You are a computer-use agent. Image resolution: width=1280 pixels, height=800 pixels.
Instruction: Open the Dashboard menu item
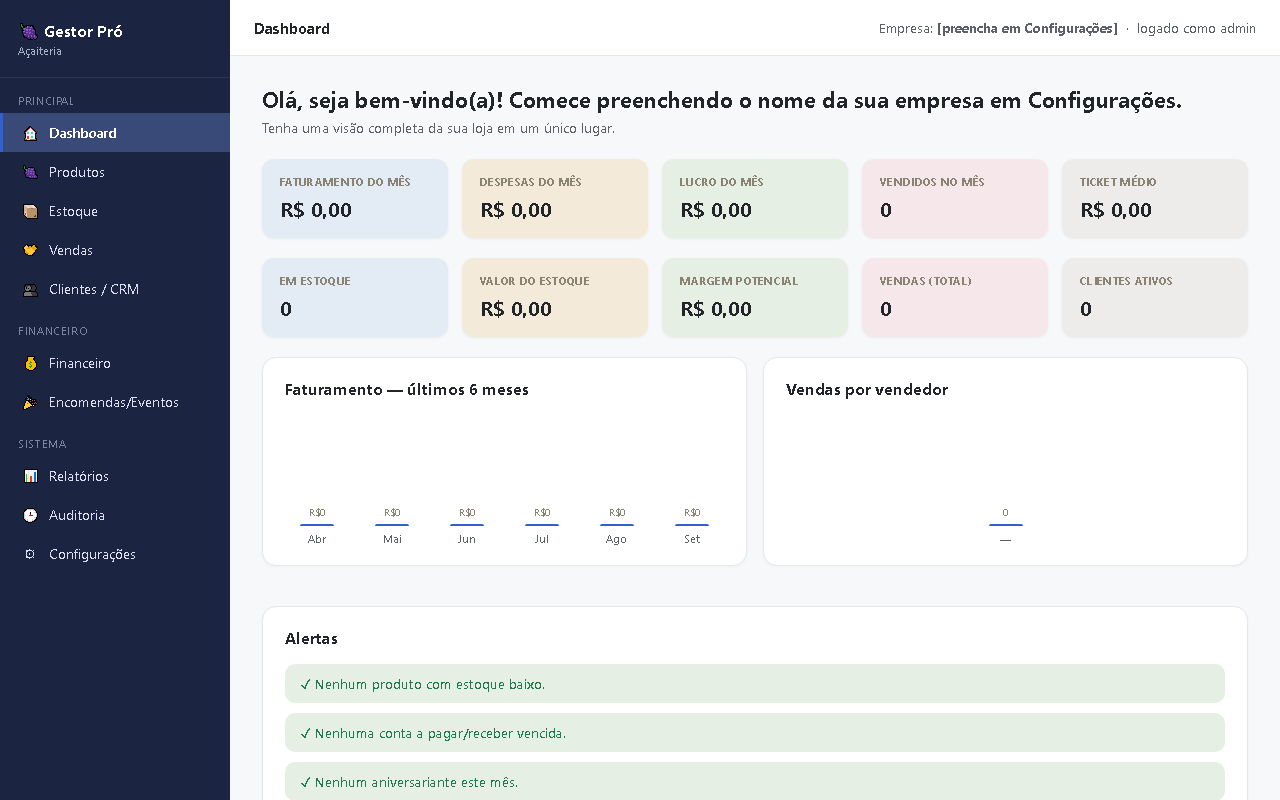(115, 133)
